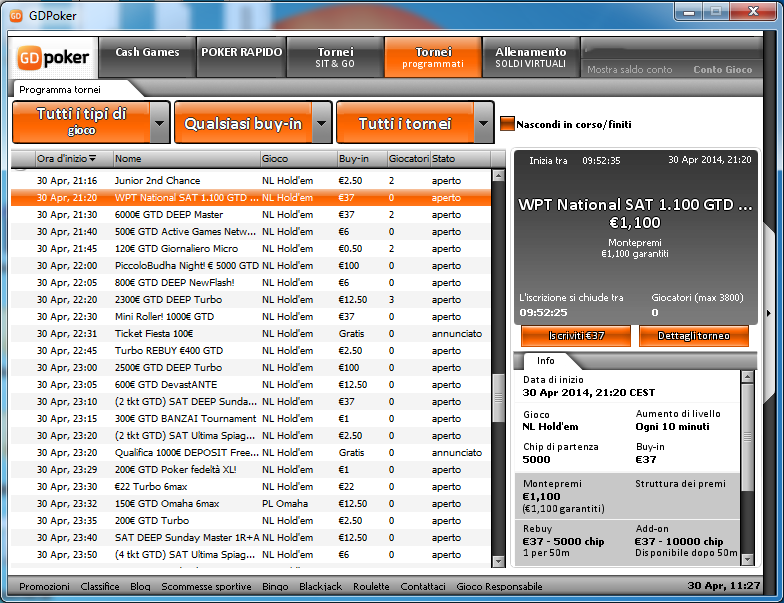784x603 pixels.
Task: Sort by Stato column header
Action: [460, 158]
